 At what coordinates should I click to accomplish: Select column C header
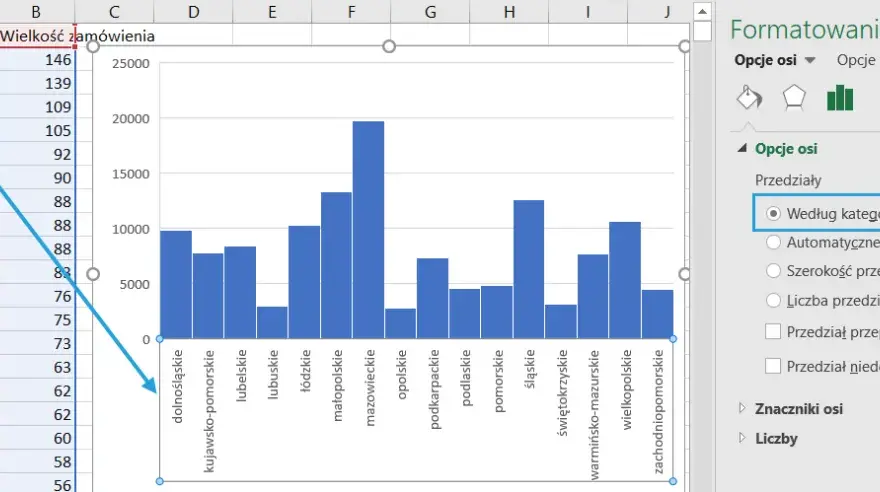114,11
